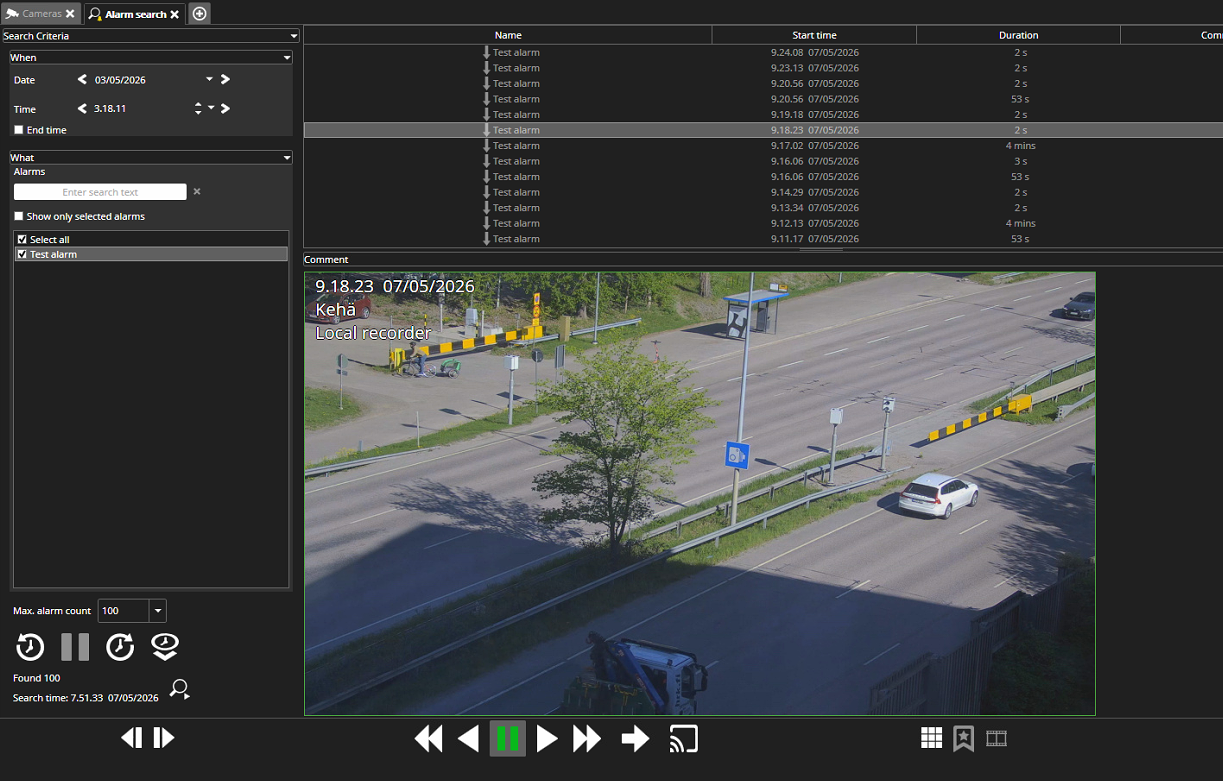Close the Alarm search tab
Screen dimensions: 1223x781
[x=175, y=14]
